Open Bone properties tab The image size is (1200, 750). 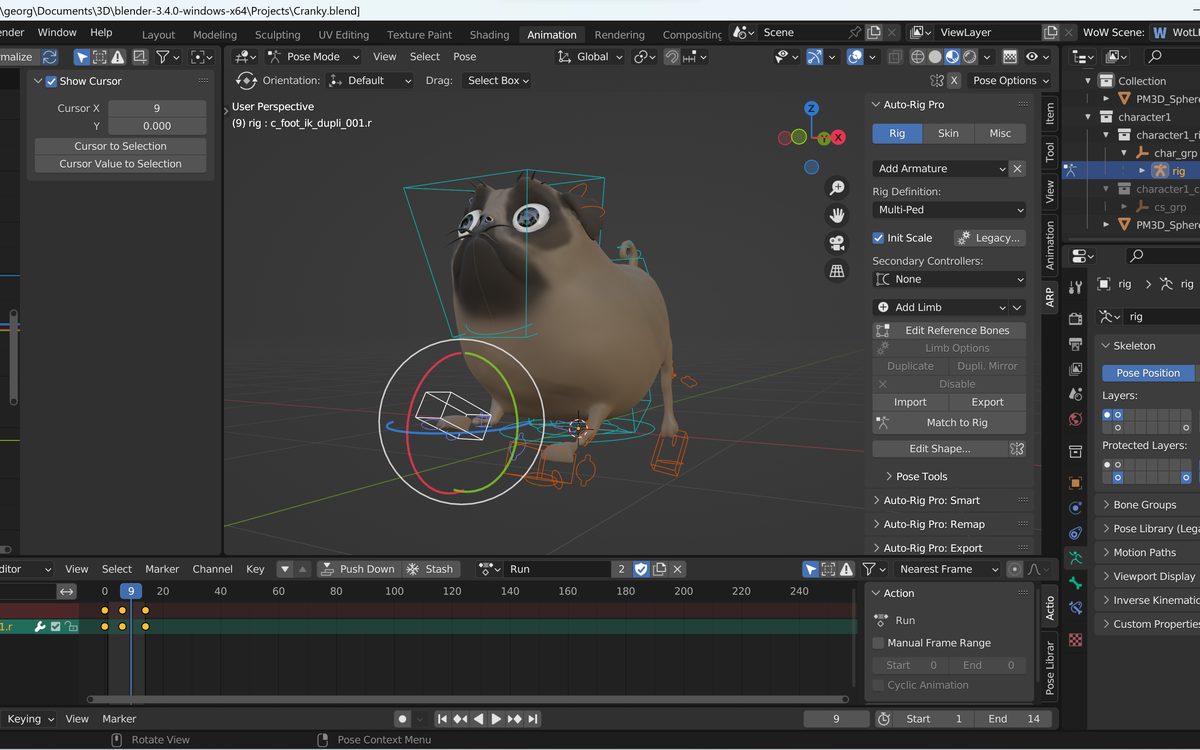[x=1075, y=582]
